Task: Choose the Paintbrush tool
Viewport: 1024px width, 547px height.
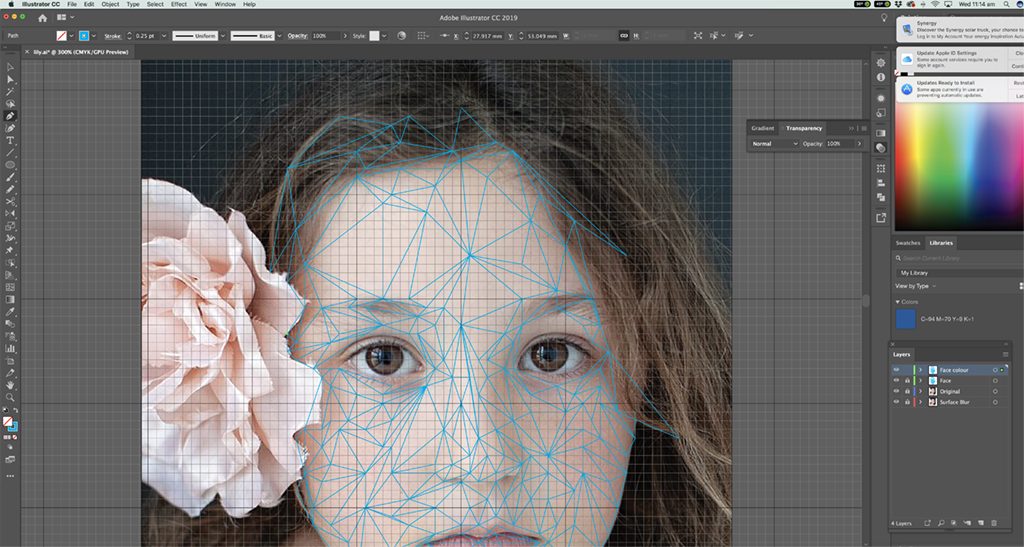Action: pos(10,178)
